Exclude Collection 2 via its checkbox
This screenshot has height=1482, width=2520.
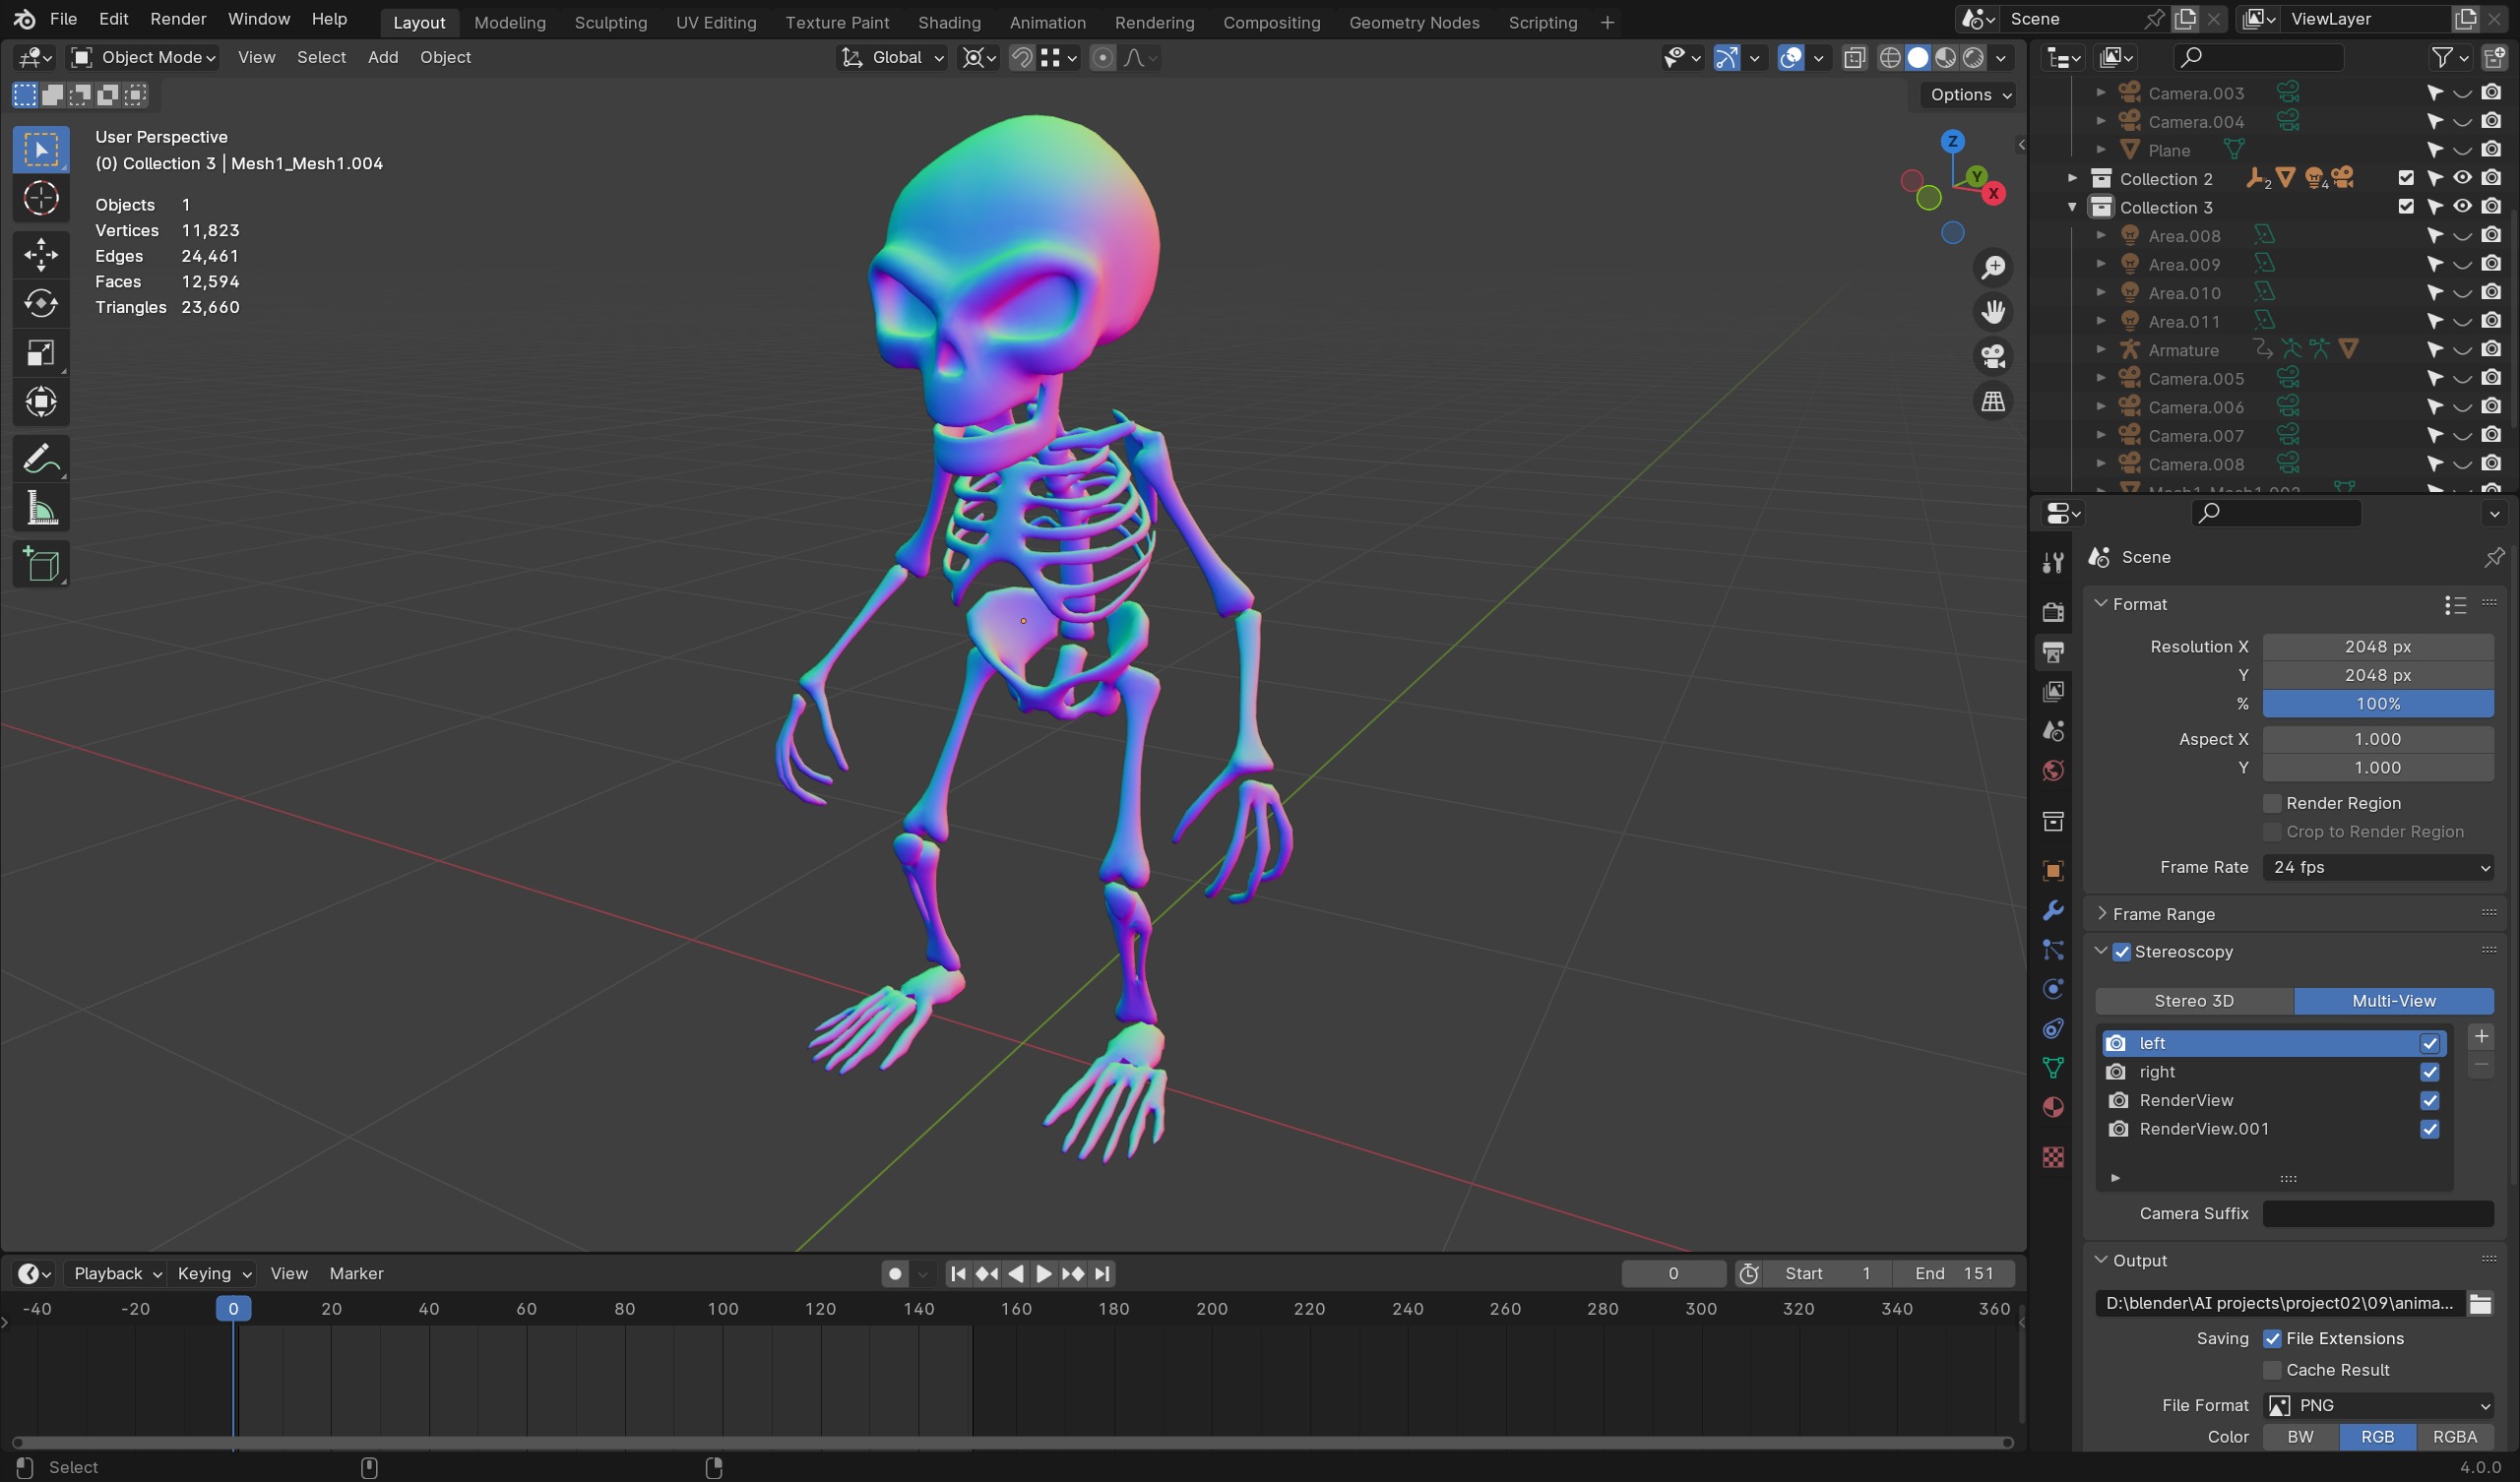tap(2406, 179)
